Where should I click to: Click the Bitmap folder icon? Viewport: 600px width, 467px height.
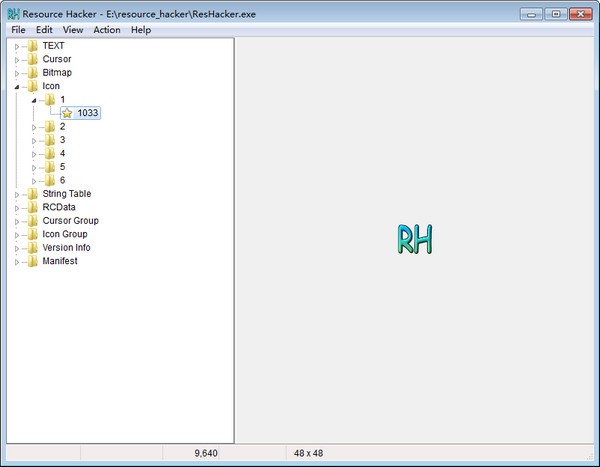[32, 73]
